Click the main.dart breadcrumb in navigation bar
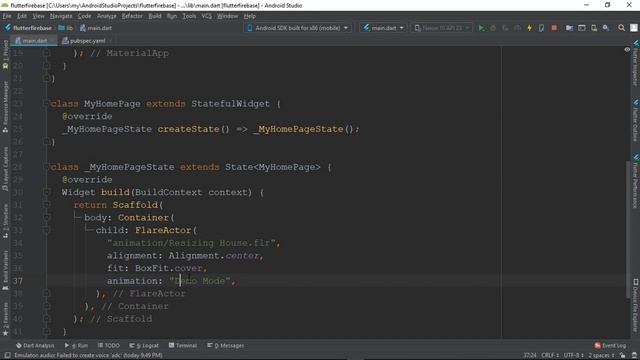 pyautogui.click(x=96, y=28)
